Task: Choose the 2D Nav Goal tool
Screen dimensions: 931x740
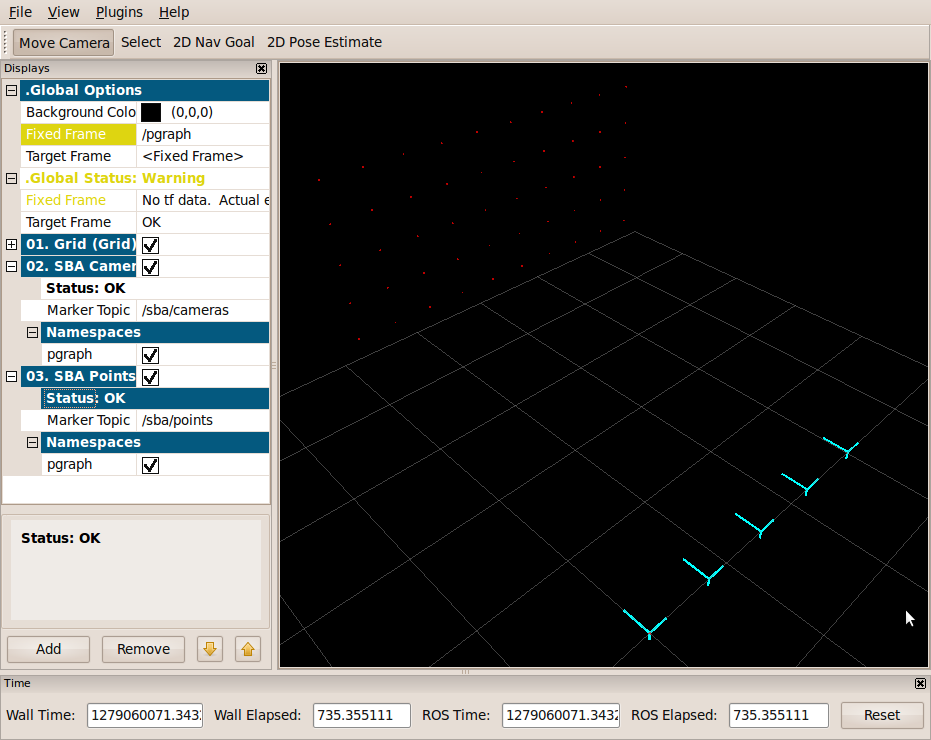Action: (214, 42)
